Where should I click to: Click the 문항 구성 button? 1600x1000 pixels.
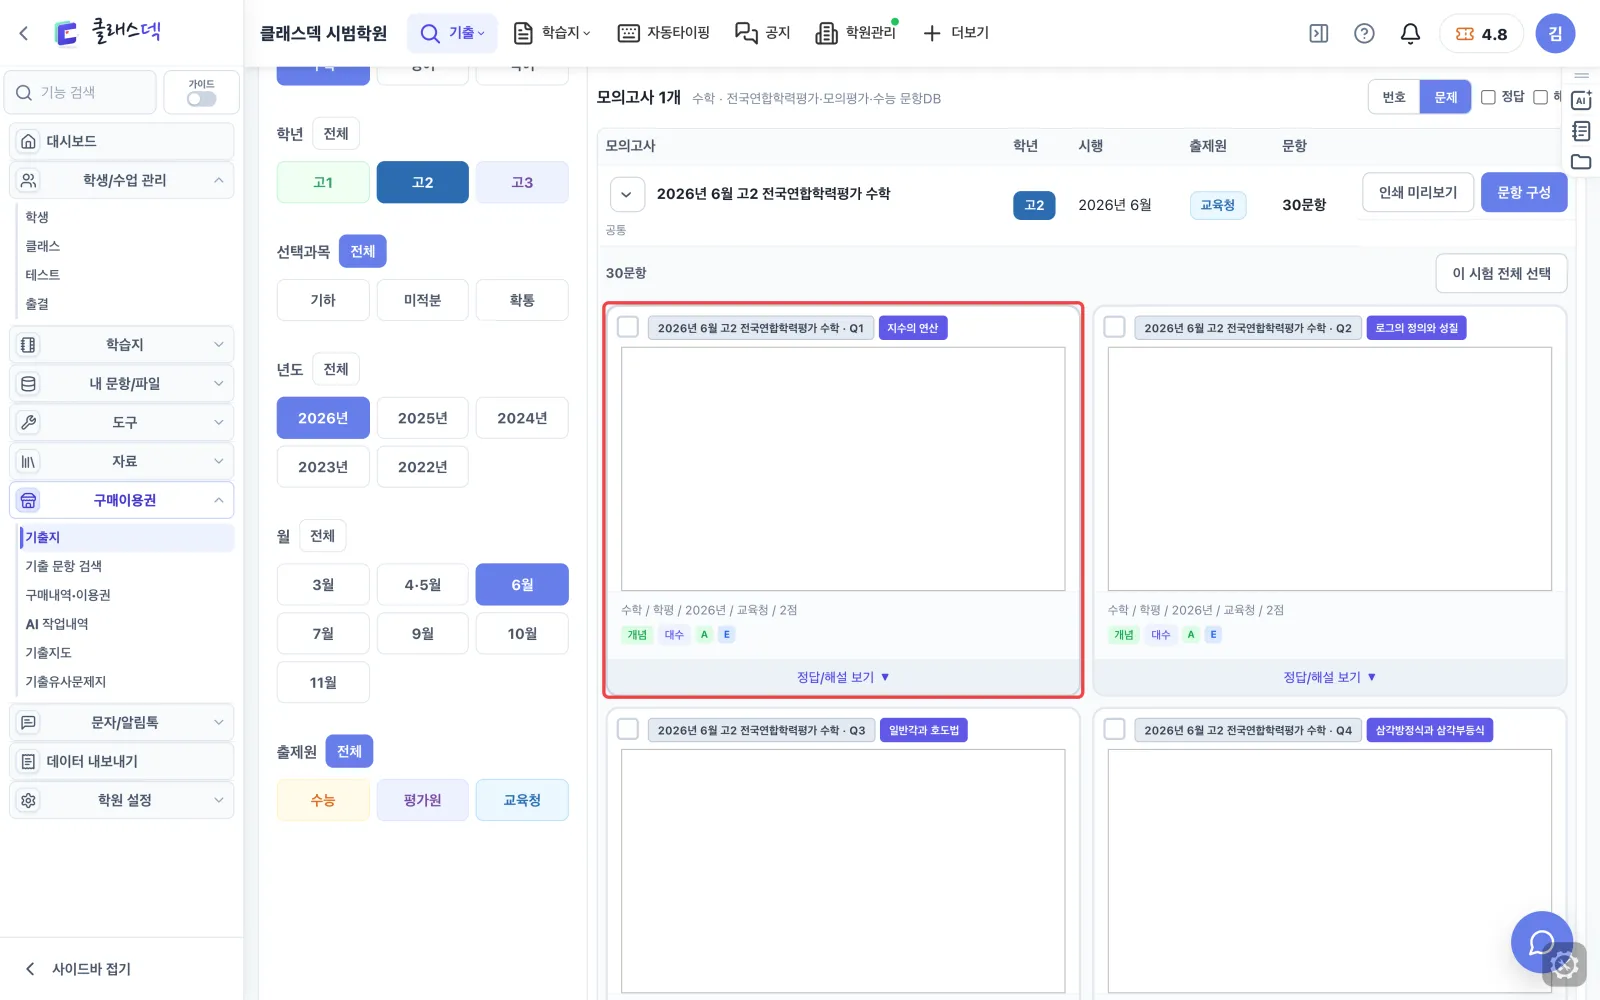[1524, 192]
